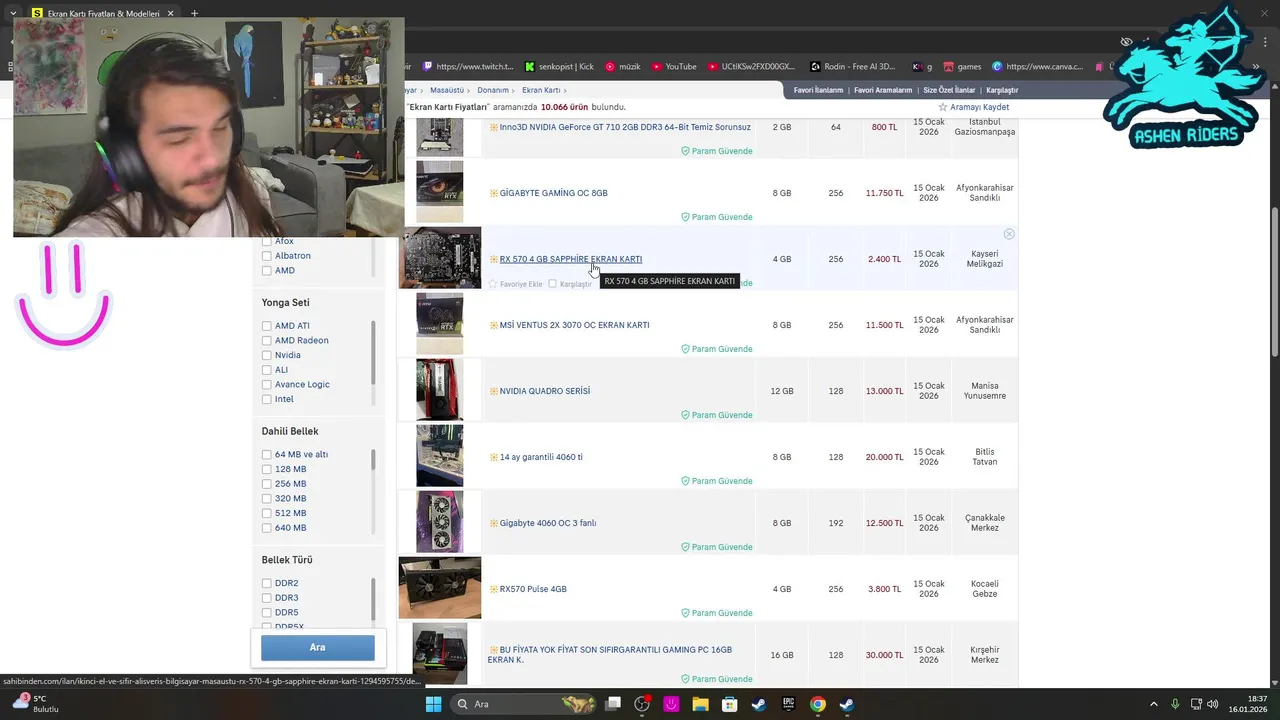Viewport: 1280px width, 720px height.
Task: Go to Donanım in the breadcrumb
Action: (493, 90)
